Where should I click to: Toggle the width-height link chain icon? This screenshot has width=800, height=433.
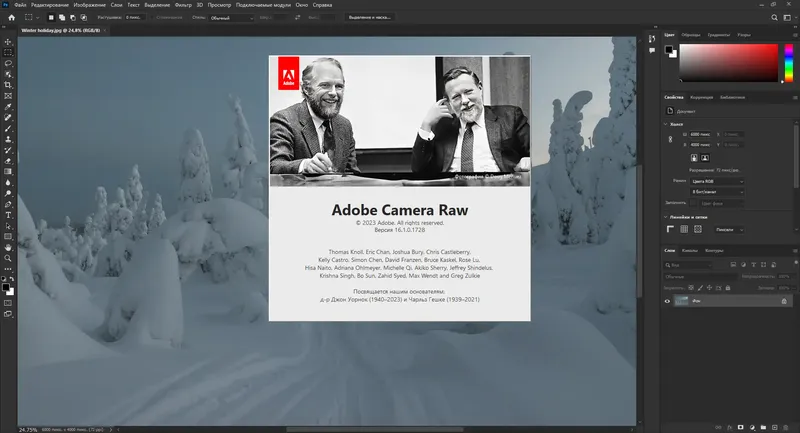coord(670,139)
